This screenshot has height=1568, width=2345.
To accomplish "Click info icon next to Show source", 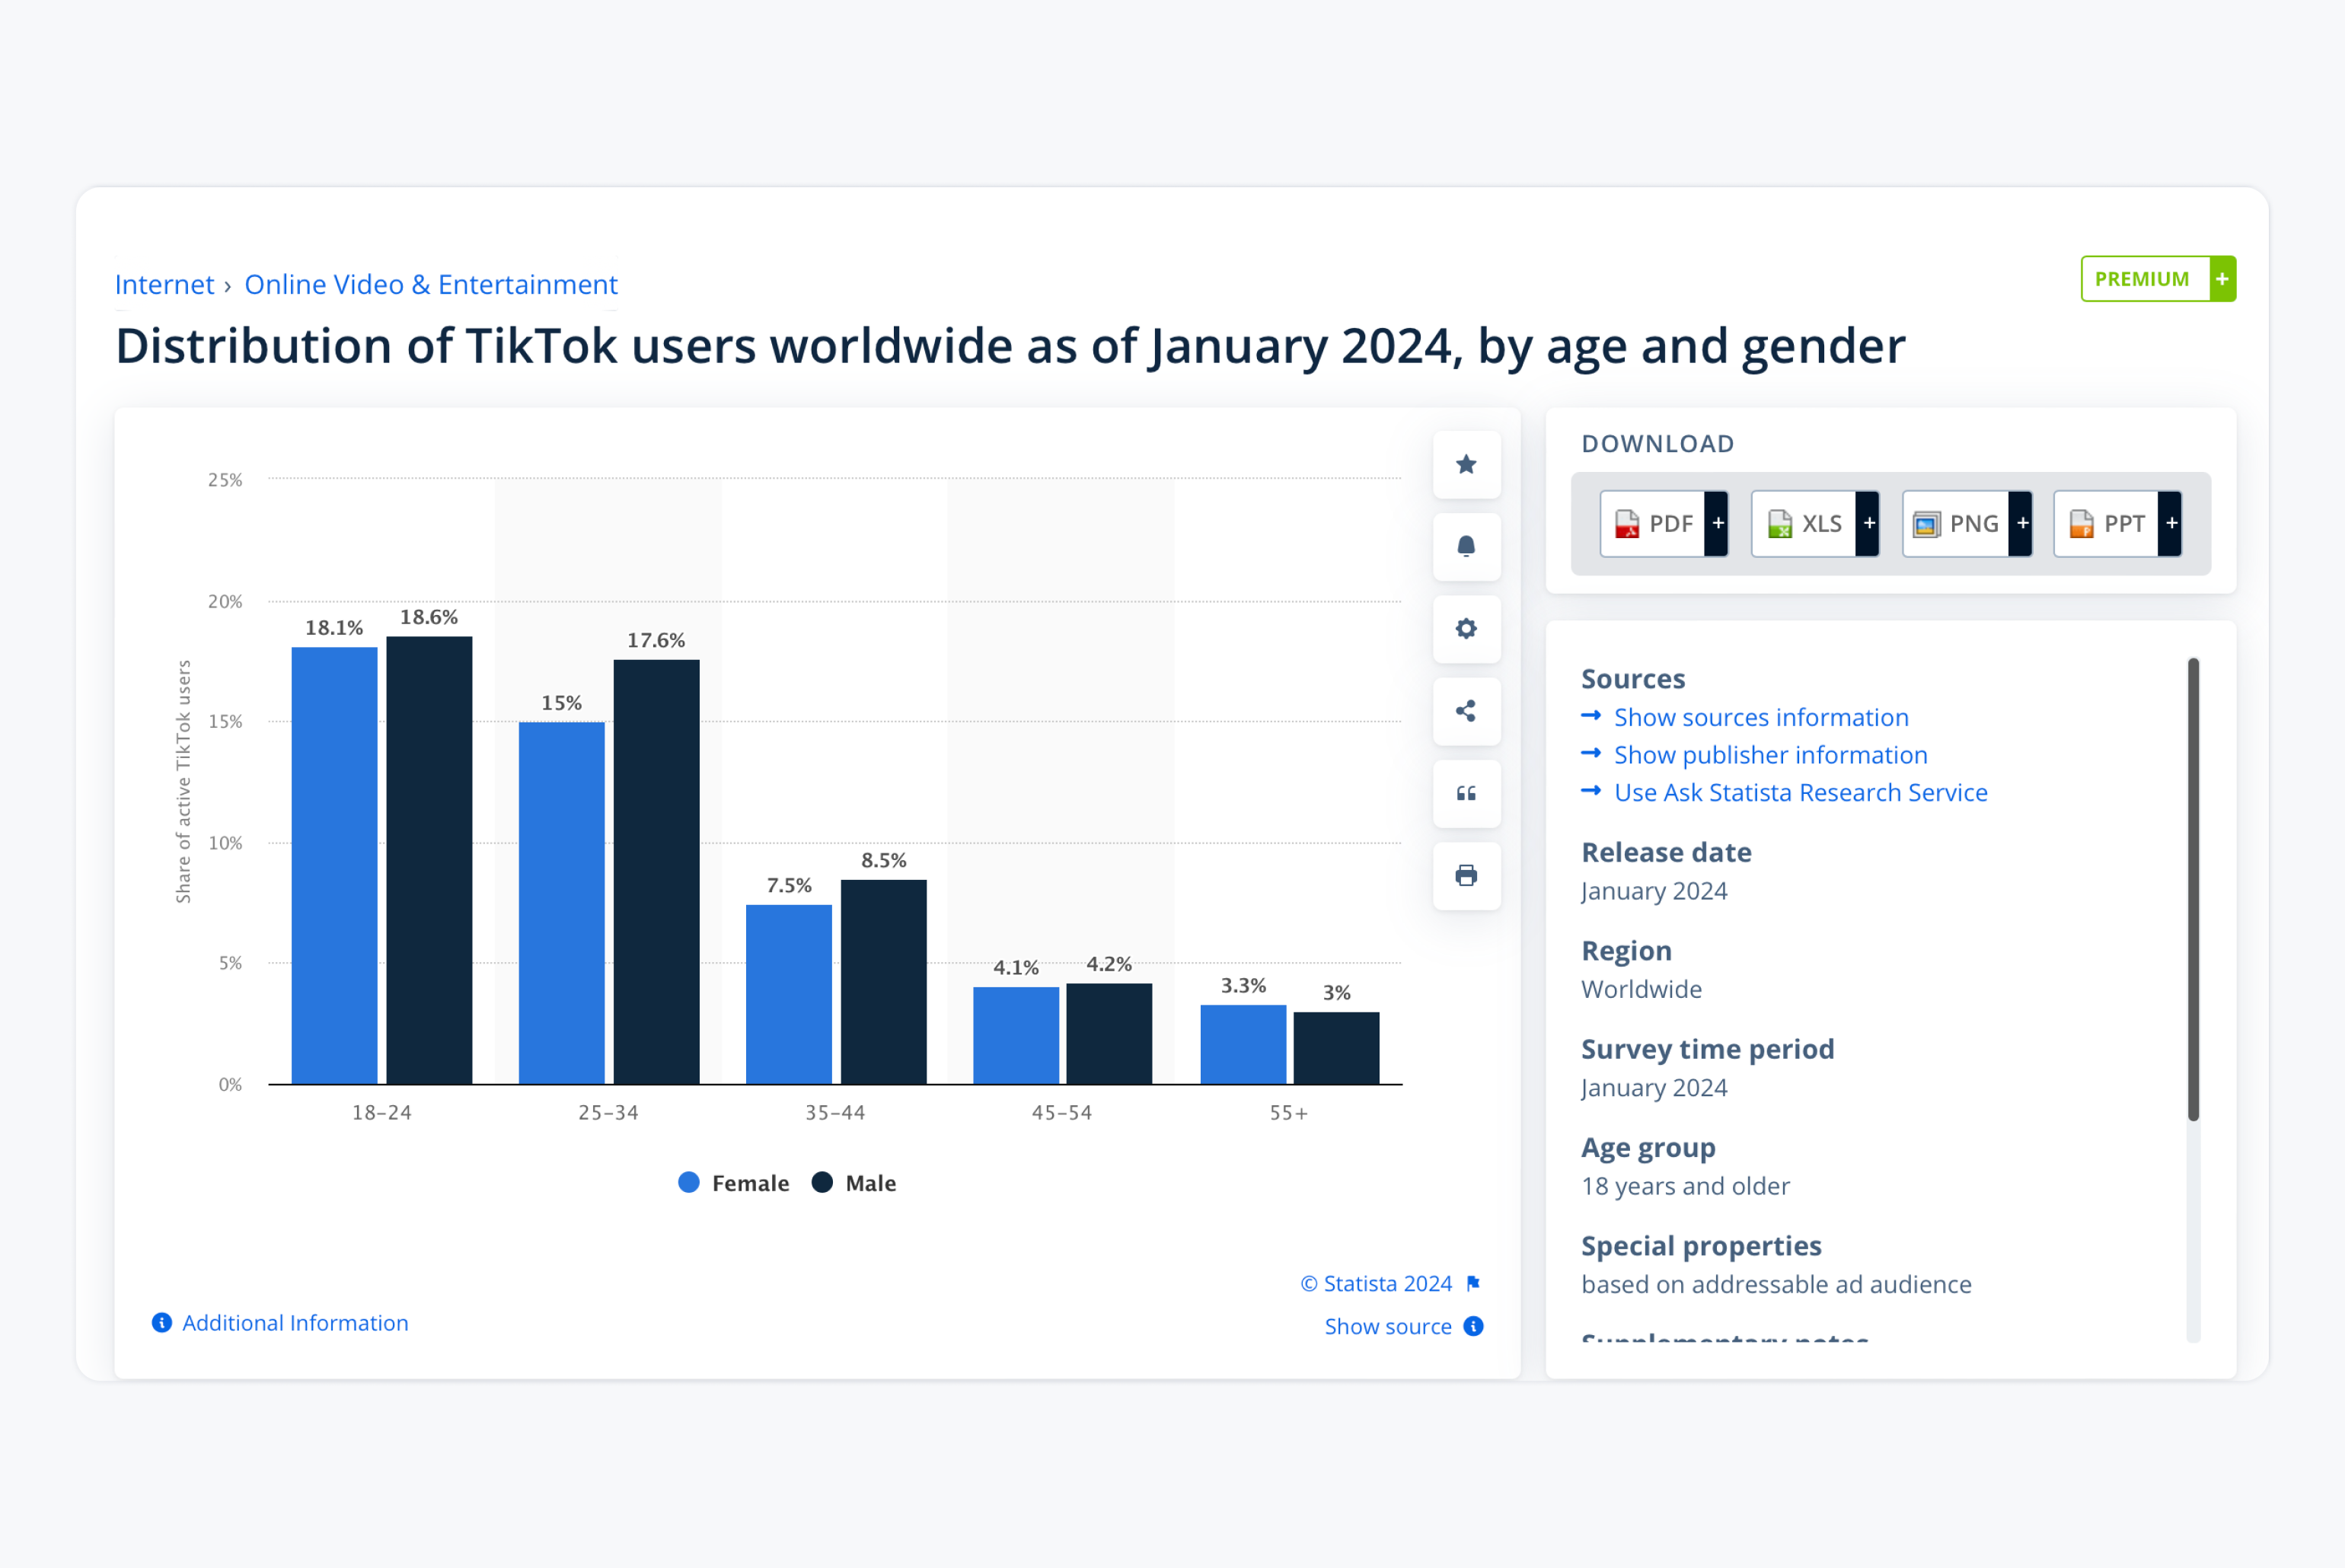I will click(x=1473, y=1326).
